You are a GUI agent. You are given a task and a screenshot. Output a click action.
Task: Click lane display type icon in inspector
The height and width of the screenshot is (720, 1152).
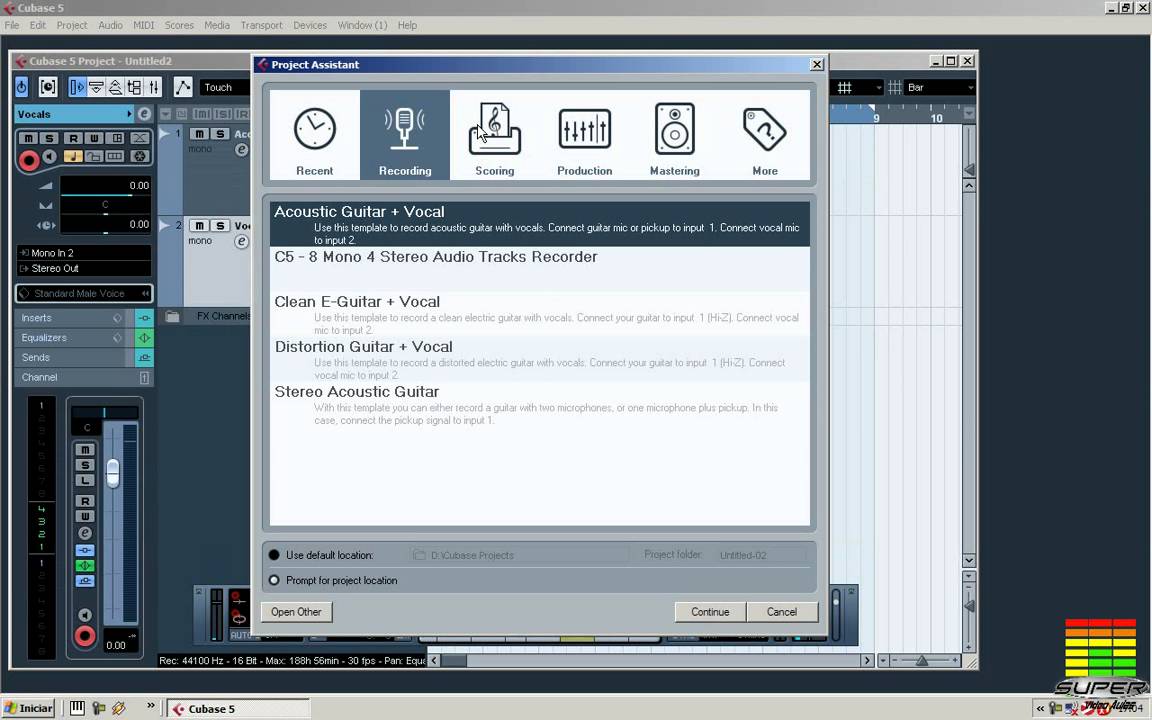tap(115, 156)
